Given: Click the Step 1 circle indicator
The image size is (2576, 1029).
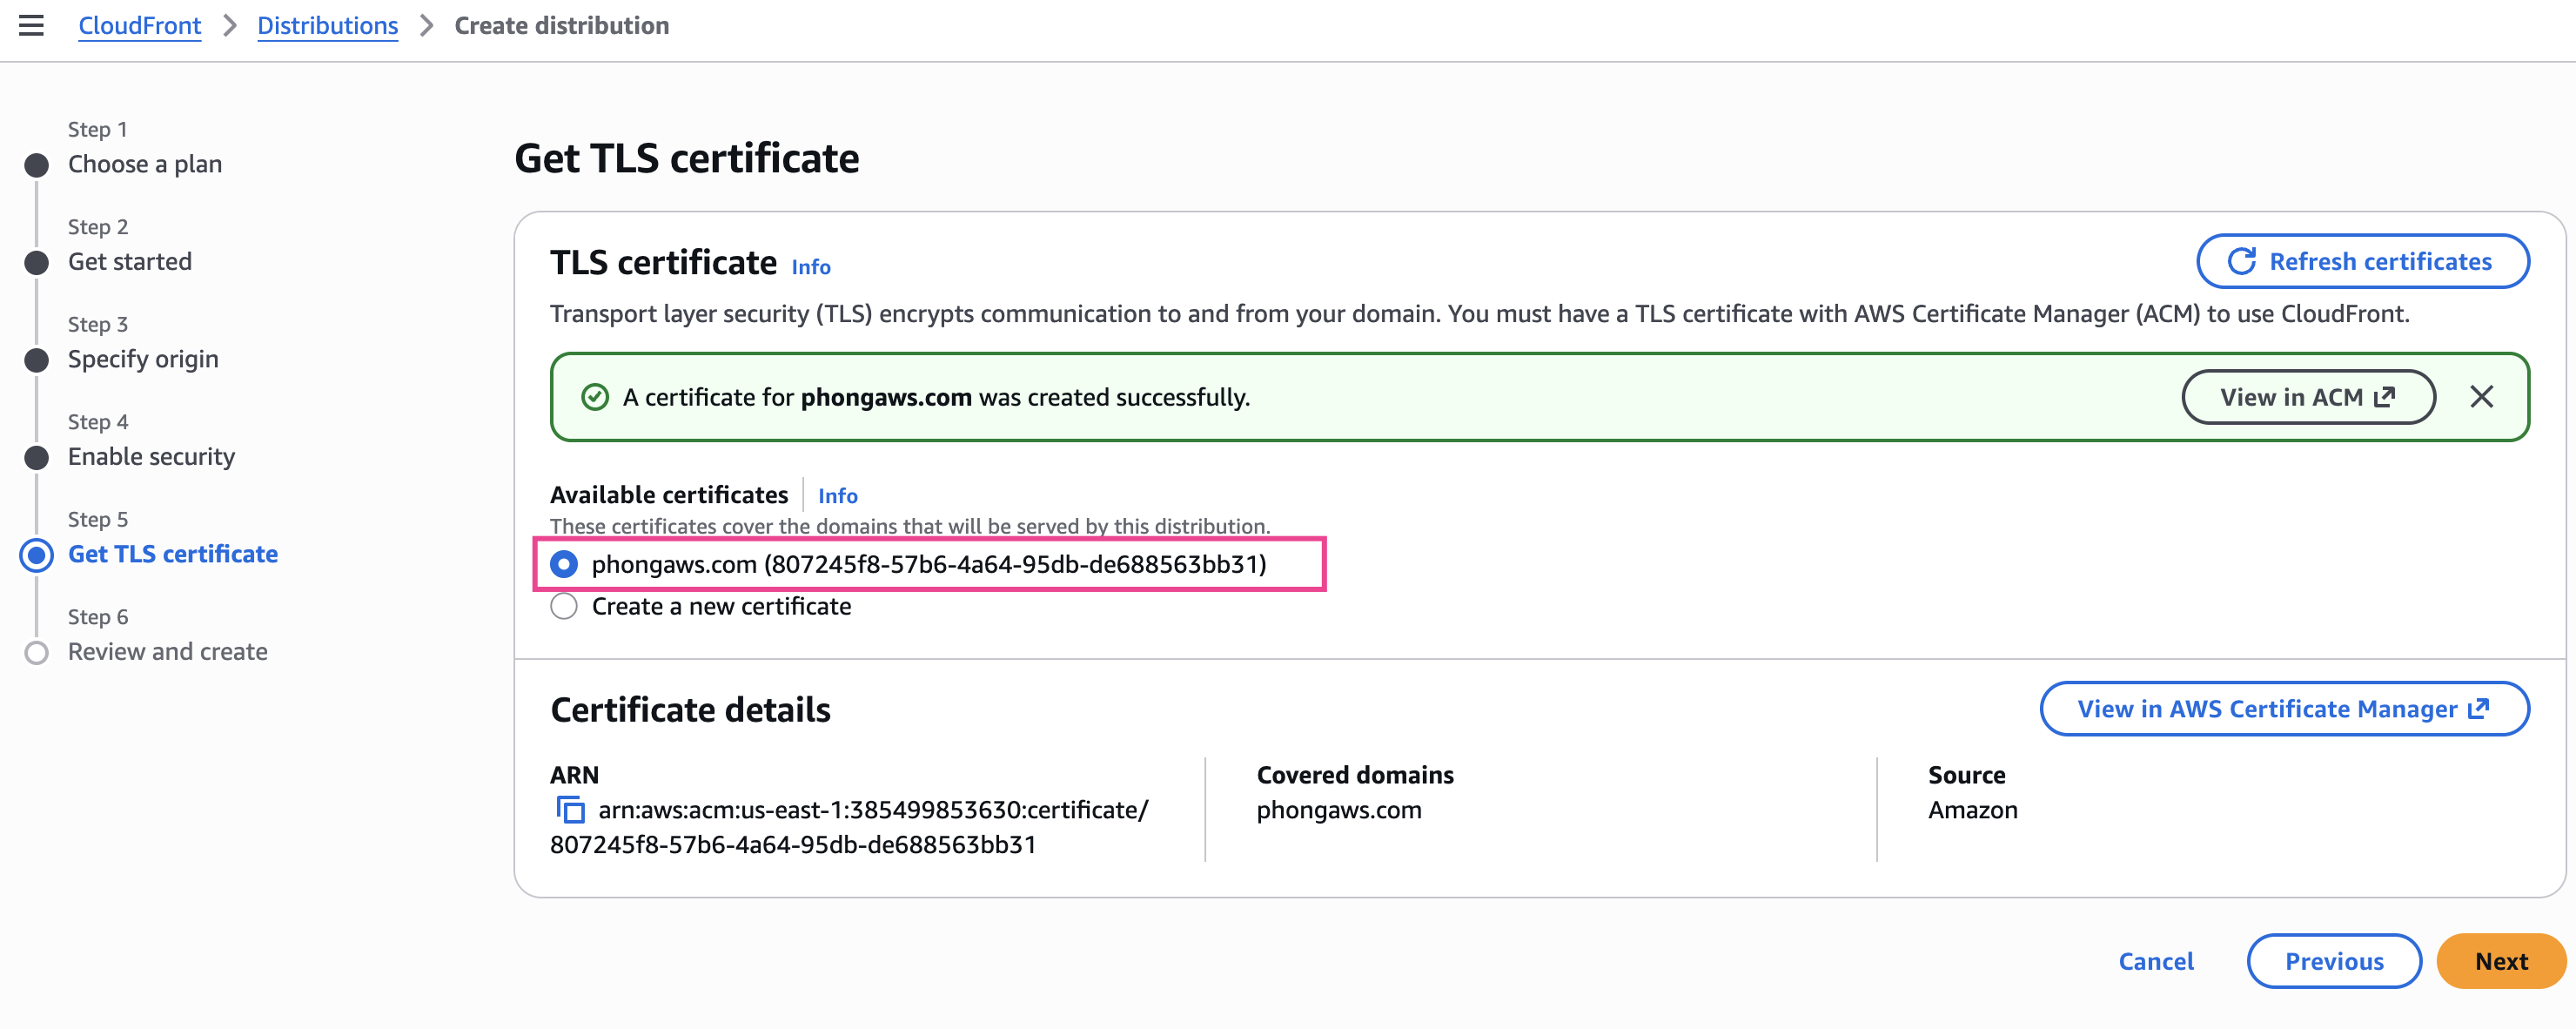Looking at the screenshot, I should 37,165.
